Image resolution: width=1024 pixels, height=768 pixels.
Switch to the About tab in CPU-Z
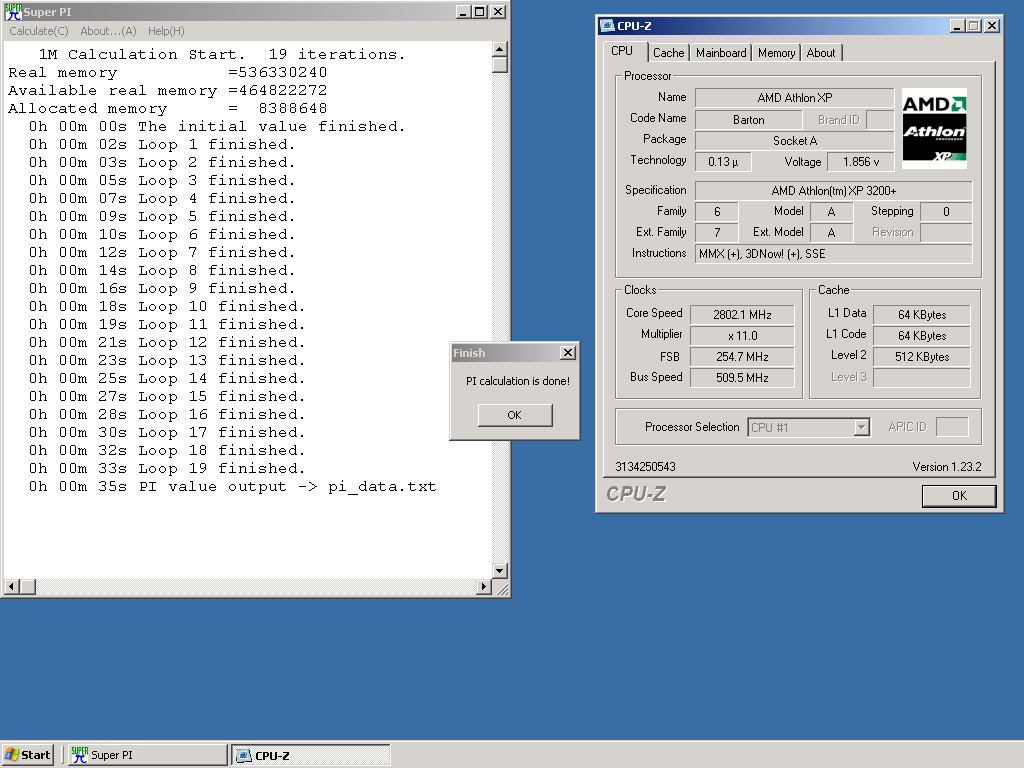point(821,53)
